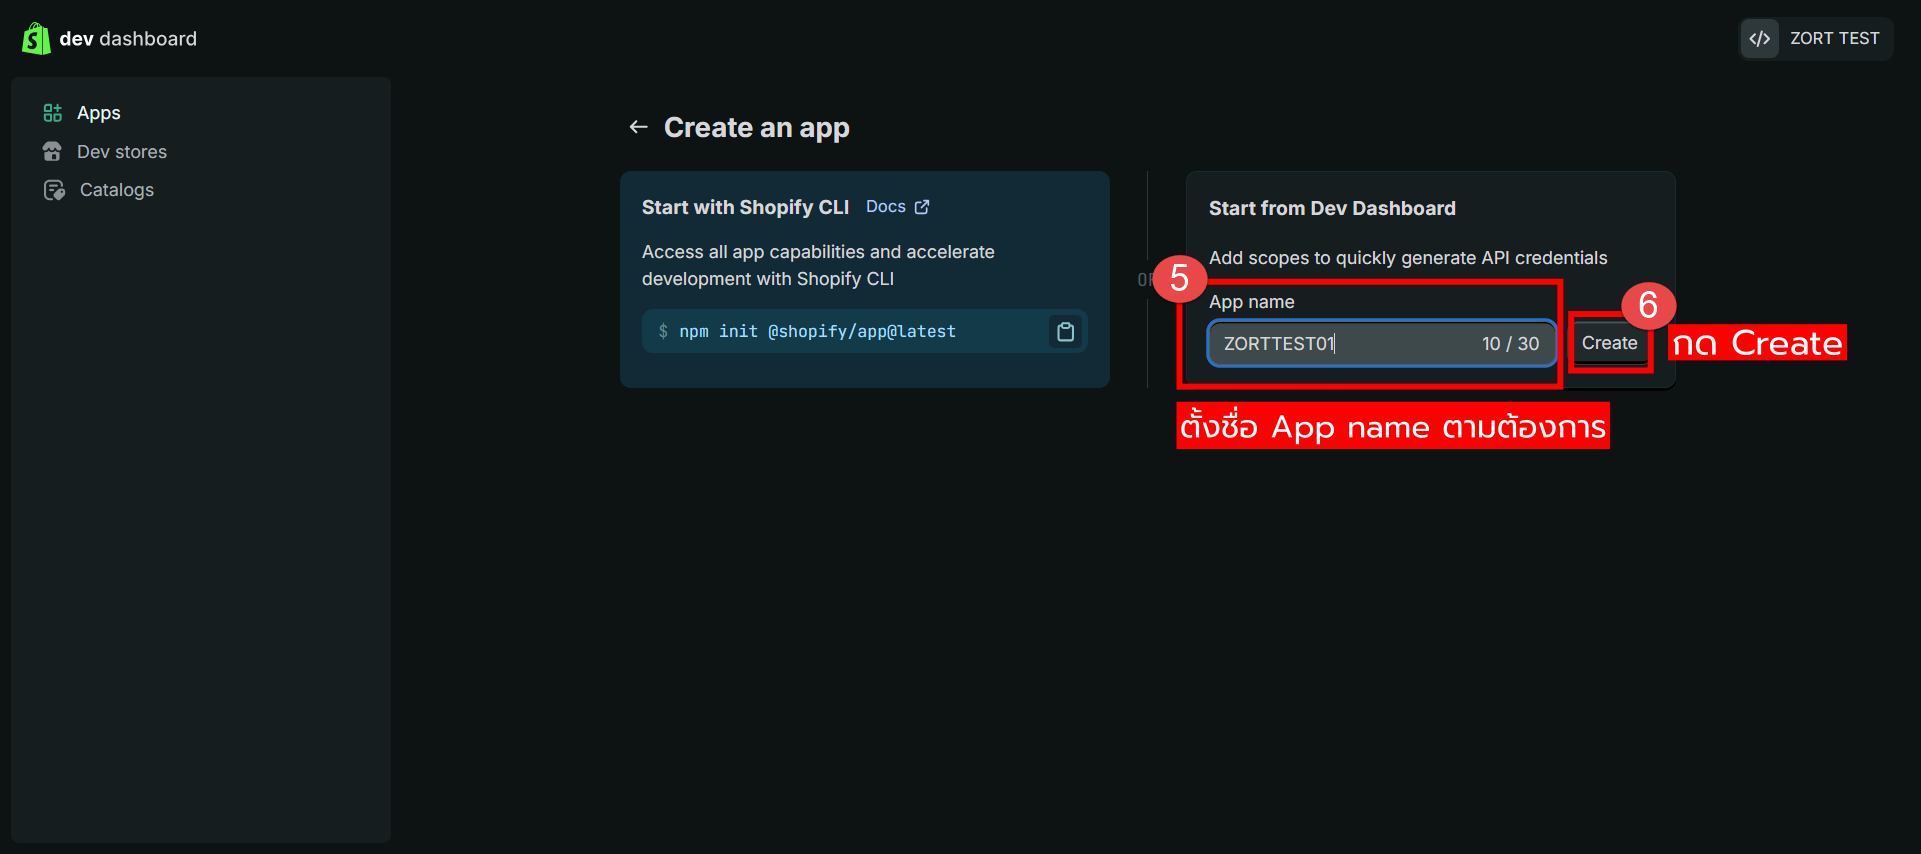The image size is (1921, 854).
Task: Open the Shopify CLI Docs link
Action: tap(886, 207)
